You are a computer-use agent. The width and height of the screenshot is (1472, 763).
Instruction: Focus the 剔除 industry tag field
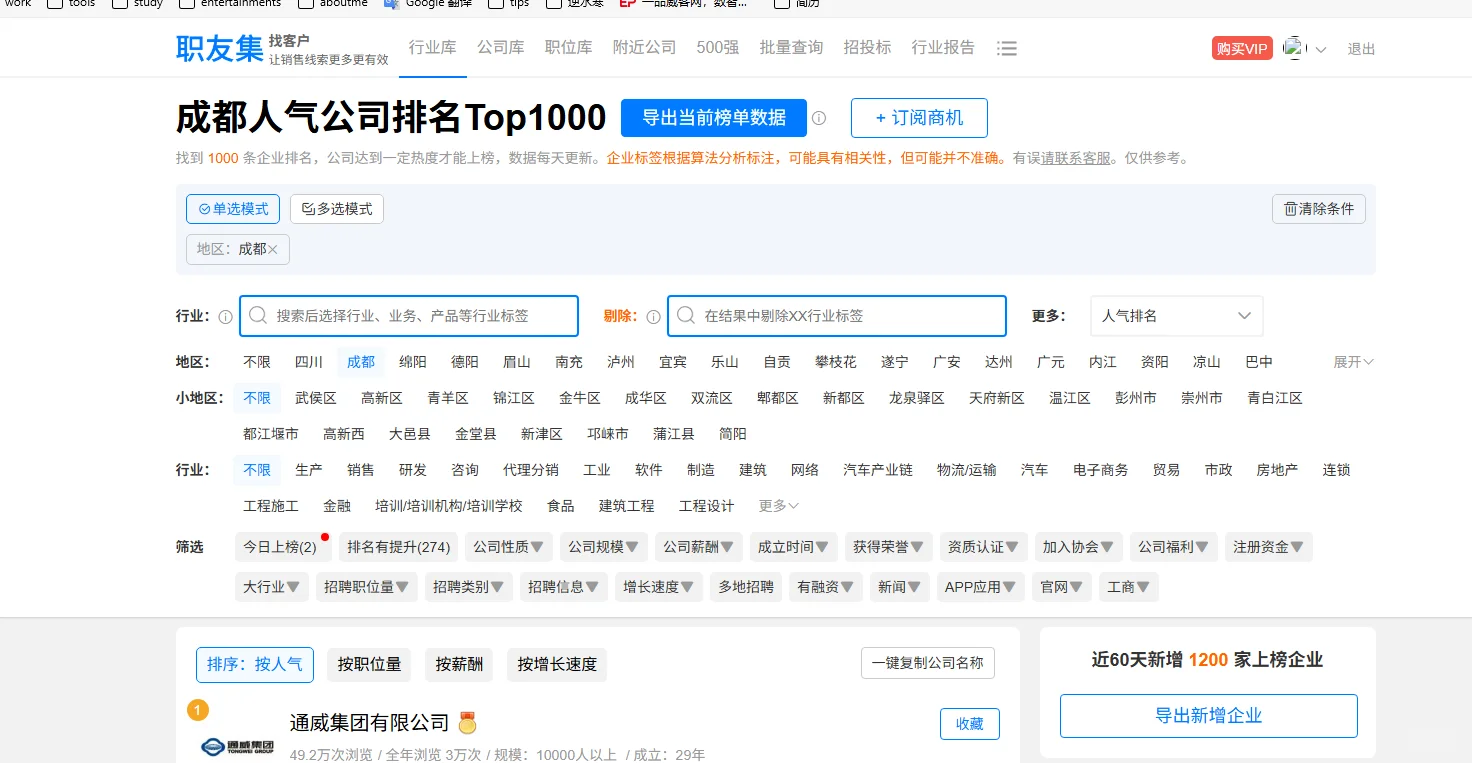point(837,316)
